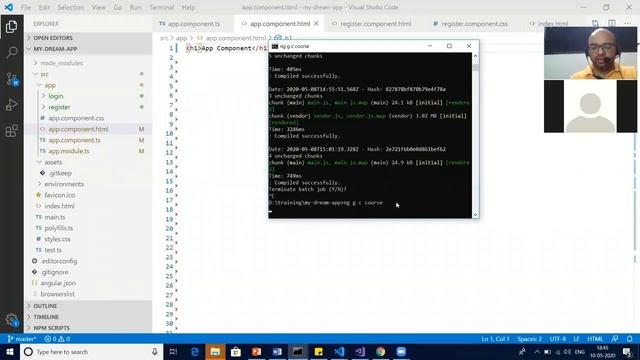Screen dimensions: 640x360
Task: Click the HTML language mode in status bar
Action: point(595,339)
